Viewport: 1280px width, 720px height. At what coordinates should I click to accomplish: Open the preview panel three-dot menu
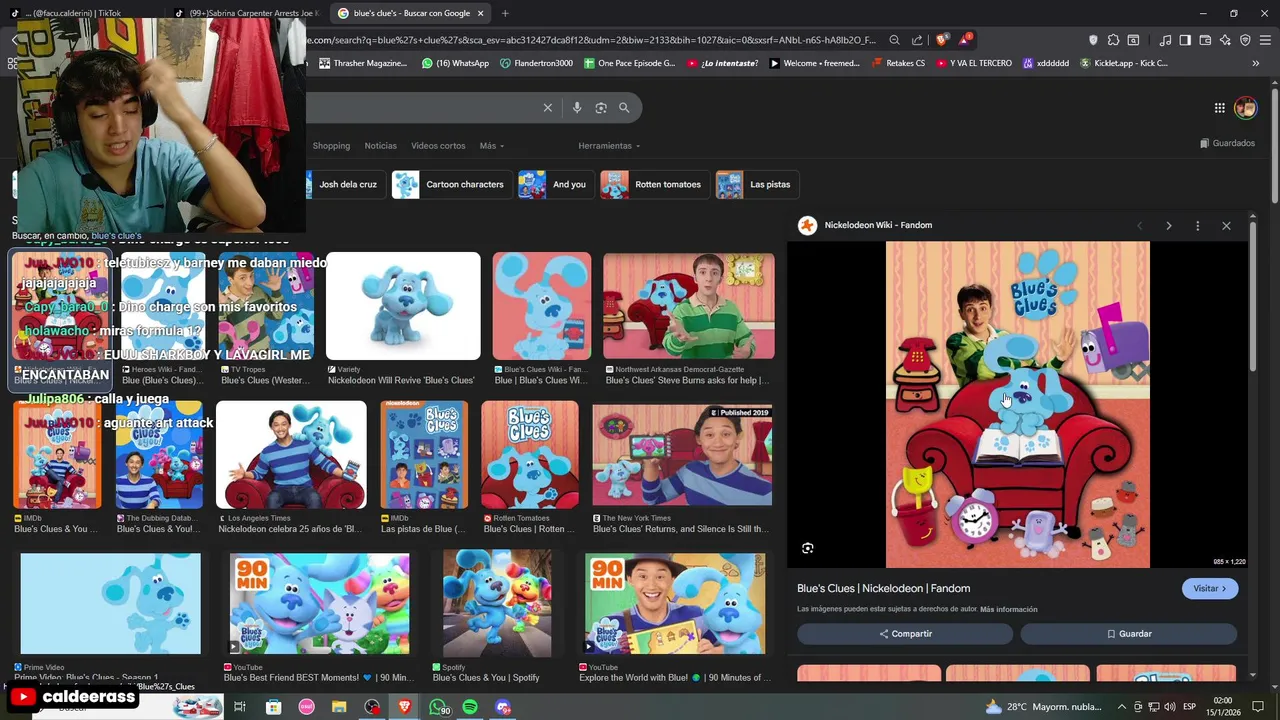pyautogui.click(x=1197, y=226)
